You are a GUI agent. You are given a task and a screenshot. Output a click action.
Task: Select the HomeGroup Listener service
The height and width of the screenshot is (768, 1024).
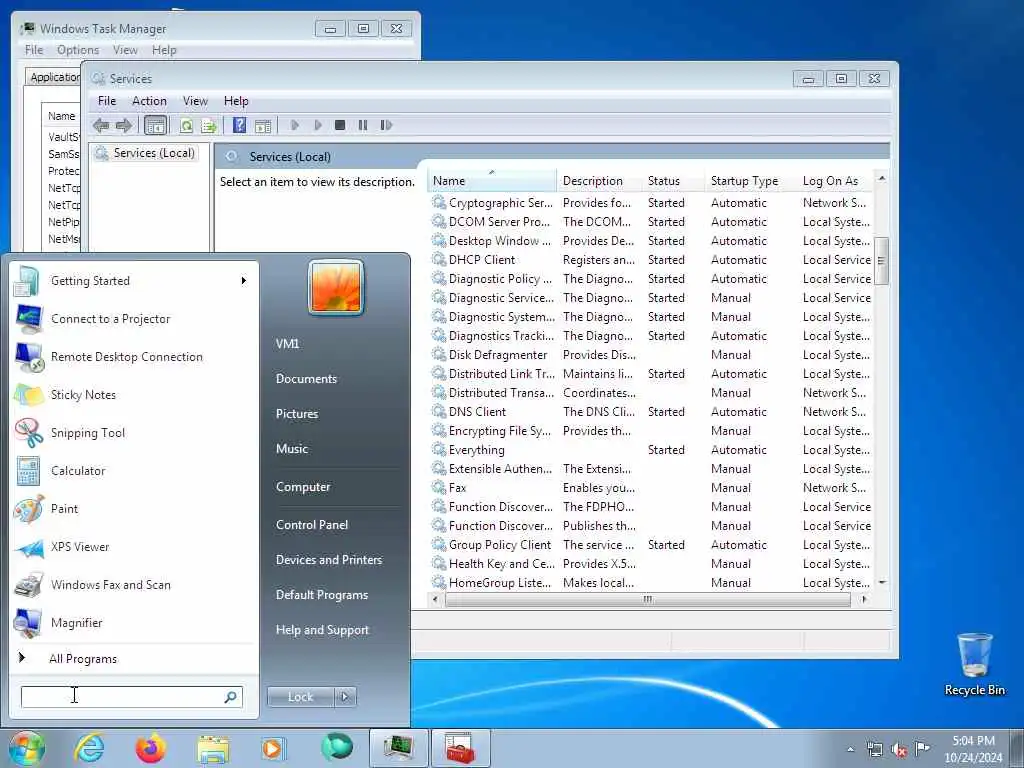point(651,583)
